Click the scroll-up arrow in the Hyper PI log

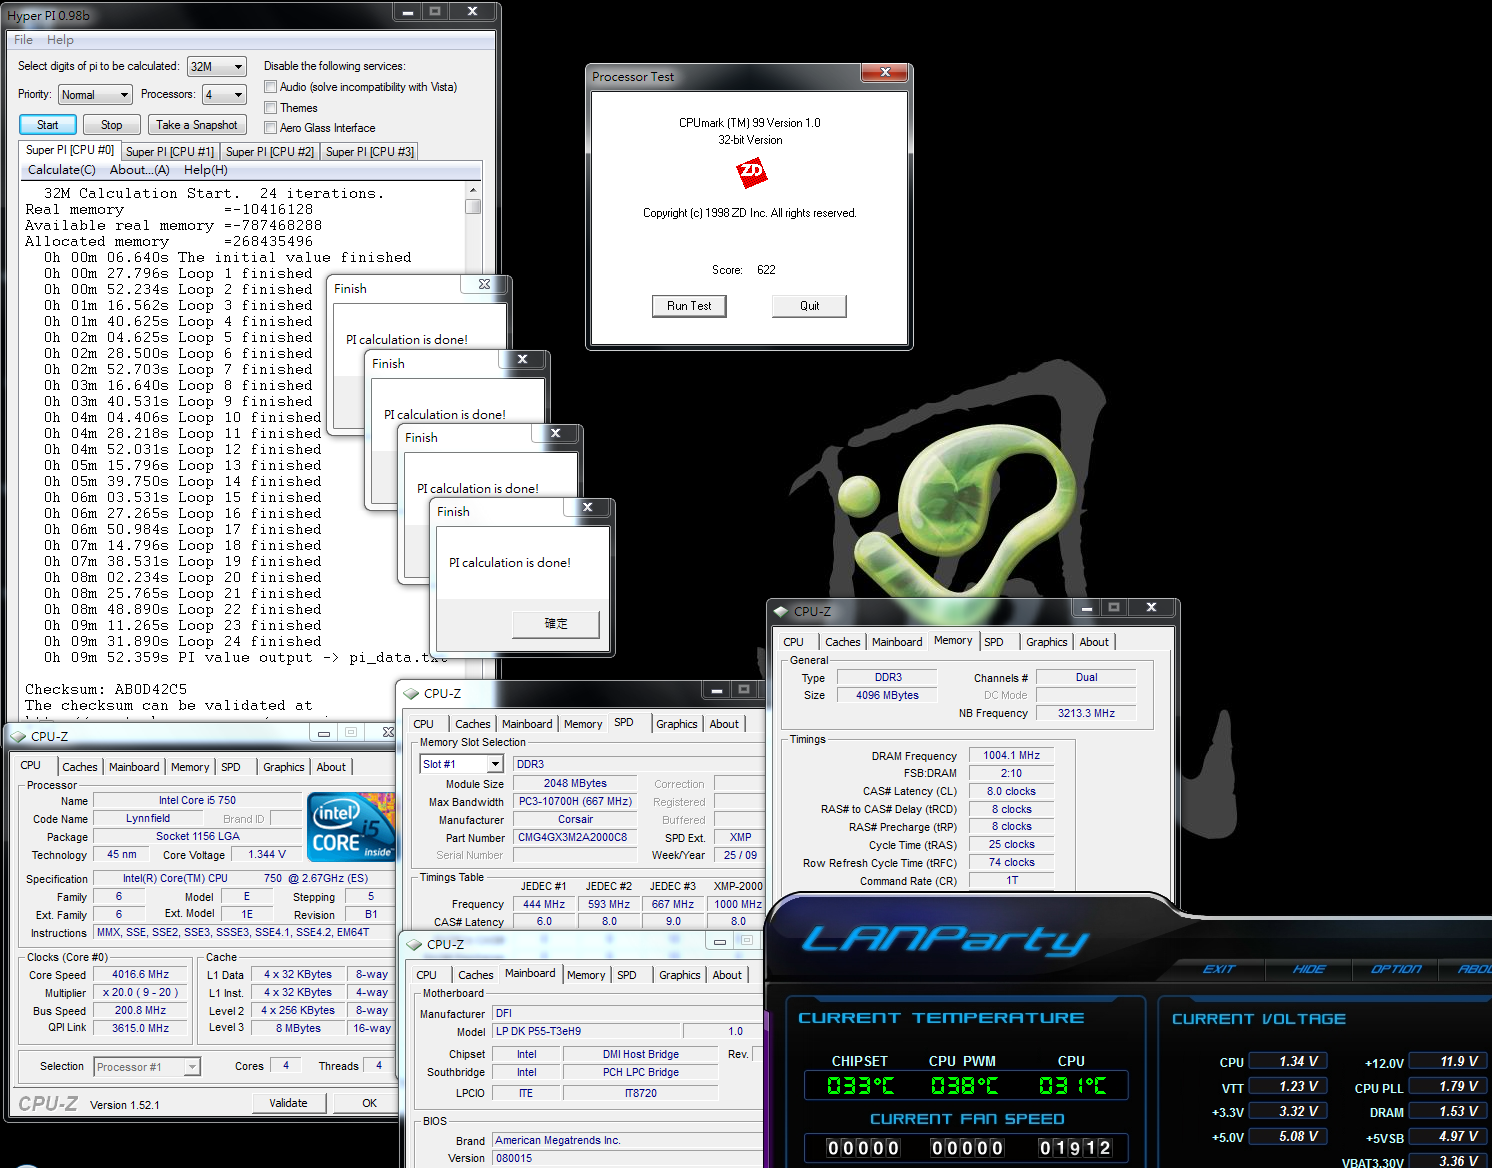click(473, 190)
